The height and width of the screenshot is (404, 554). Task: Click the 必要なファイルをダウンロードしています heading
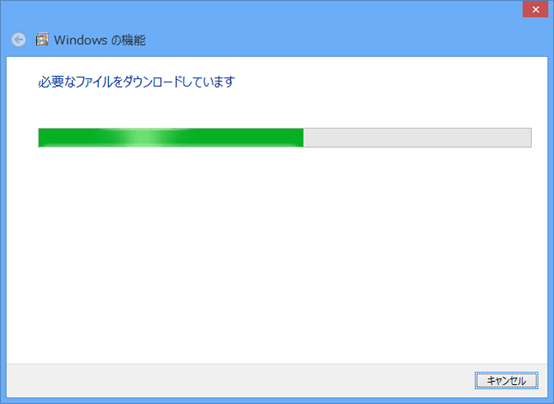(136, 82)
